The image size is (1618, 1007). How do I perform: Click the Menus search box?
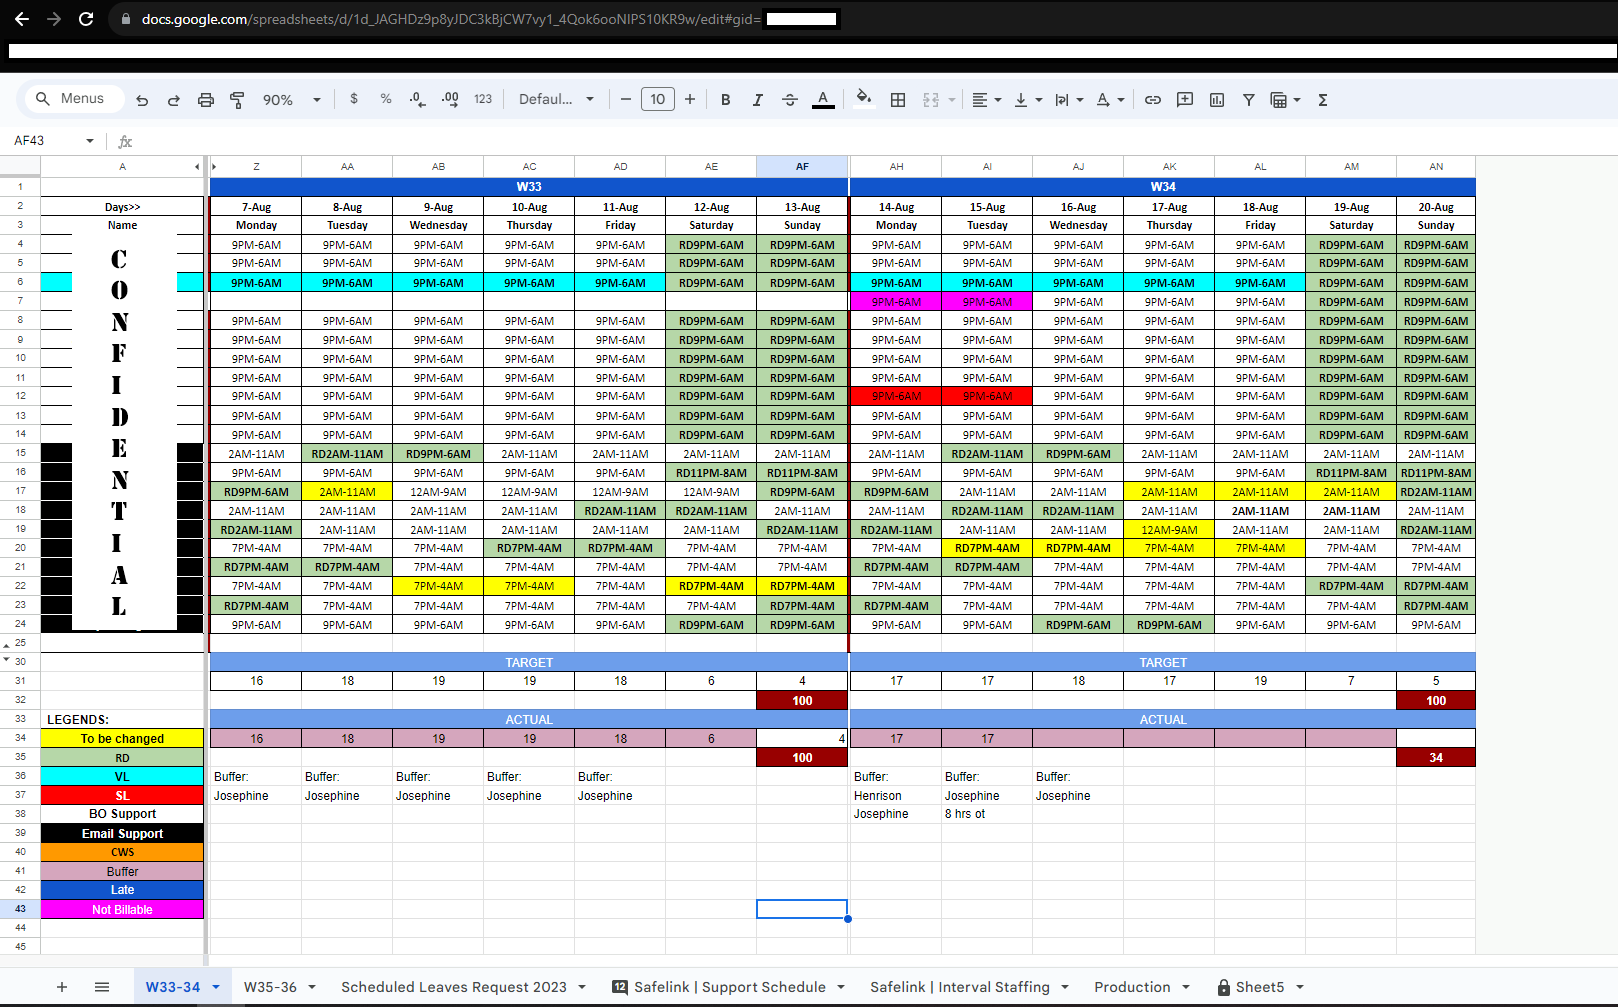pyautogui.click(x=73, y=99)
